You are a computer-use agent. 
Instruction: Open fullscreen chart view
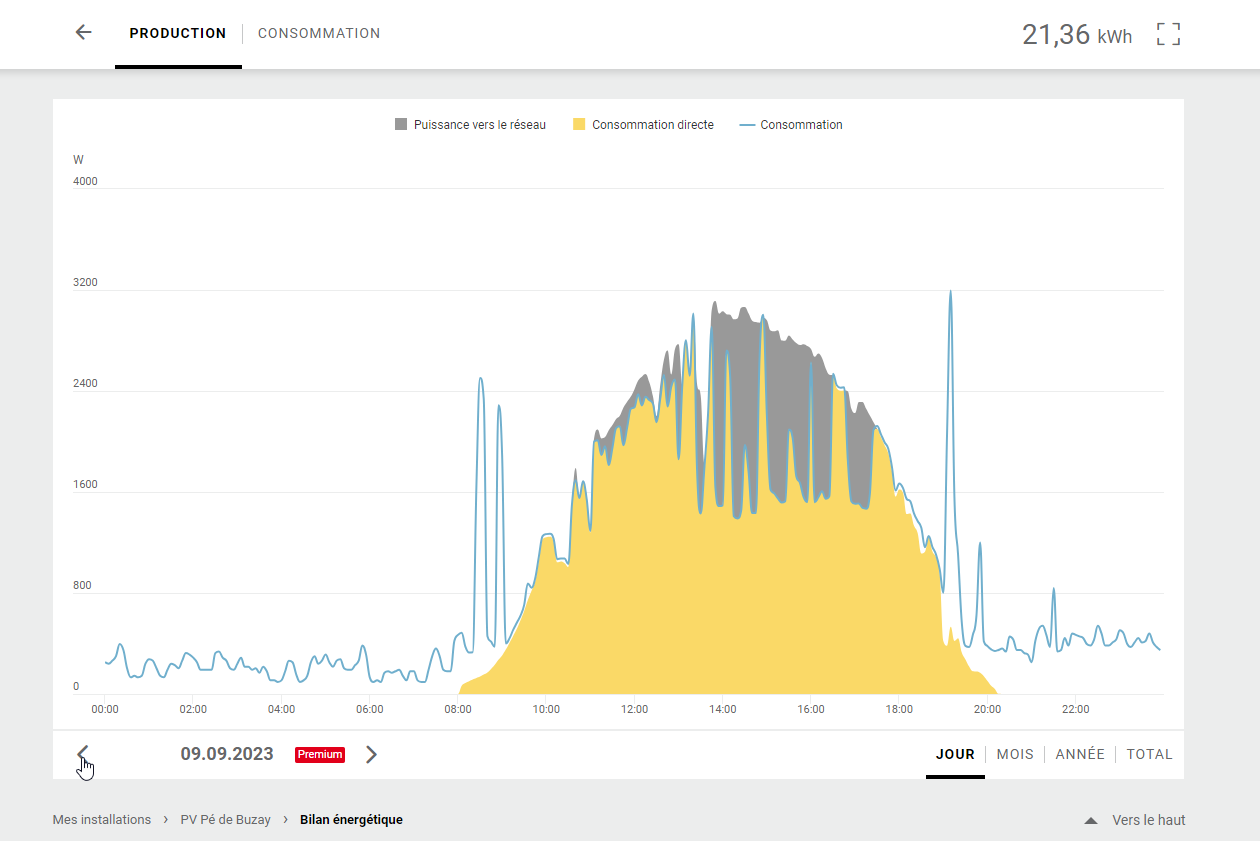[1168, 34]
